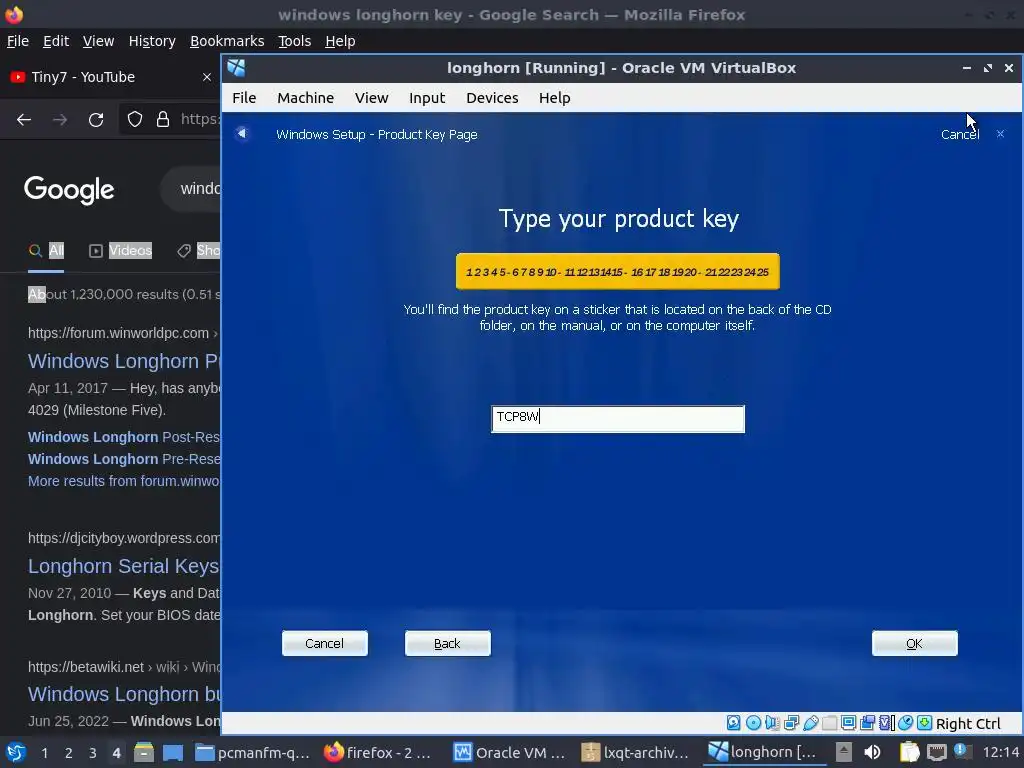The image size is (1024, 768).
Task: Click the optical disc icon in VirtualBox status bar
Action: (x=753, y=723)
